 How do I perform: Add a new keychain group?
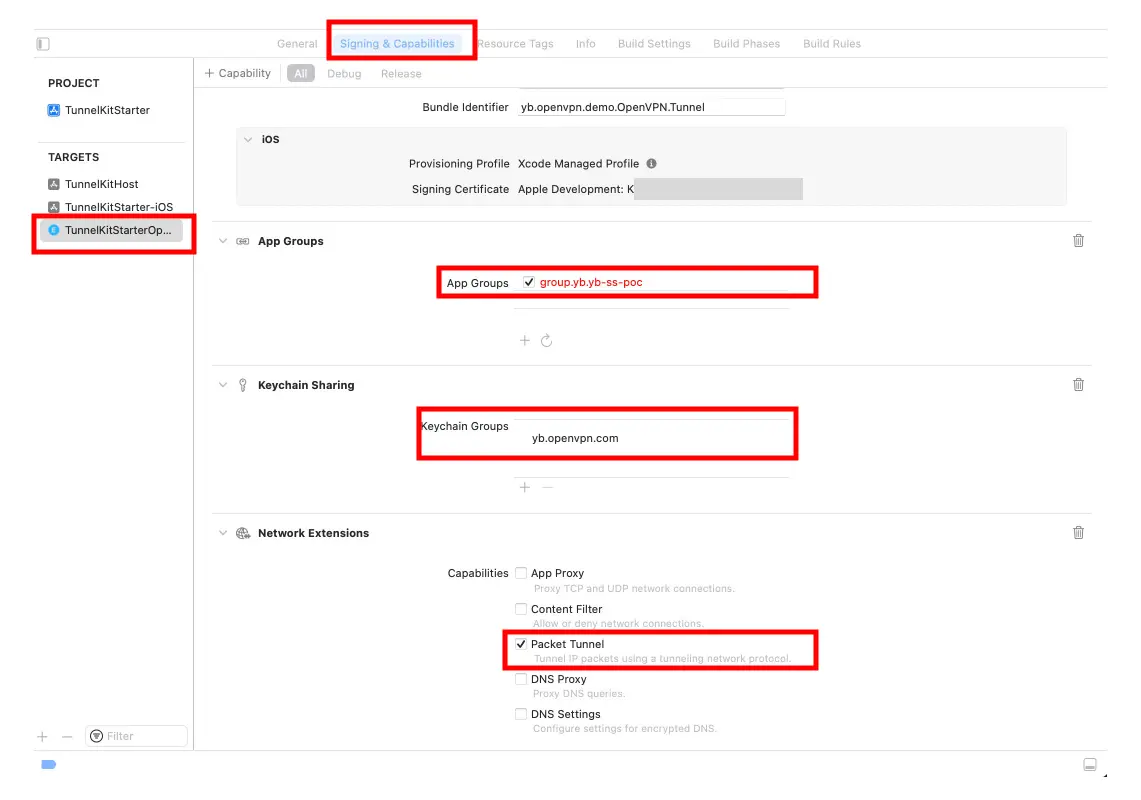[525, 487]
